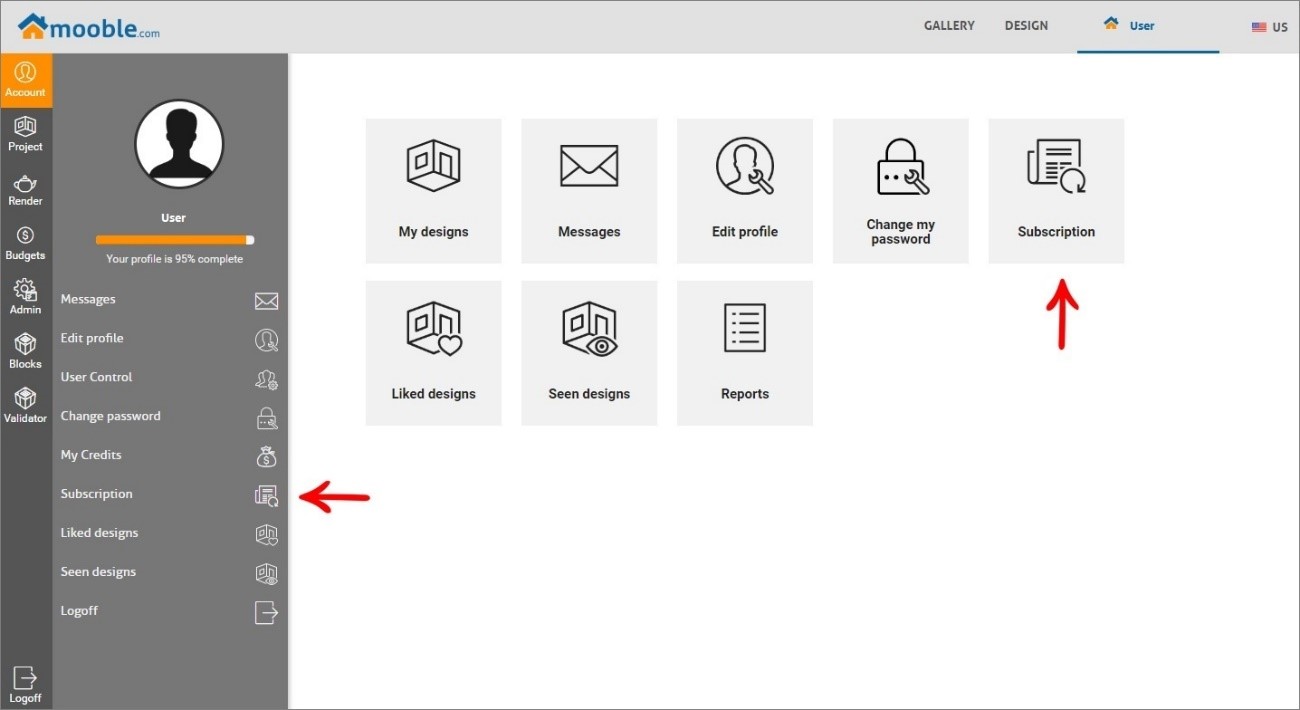This screenshot has height=710, width=1300.
Task: Click the Logoff link in sidebar list
Action: coord(79,611)
